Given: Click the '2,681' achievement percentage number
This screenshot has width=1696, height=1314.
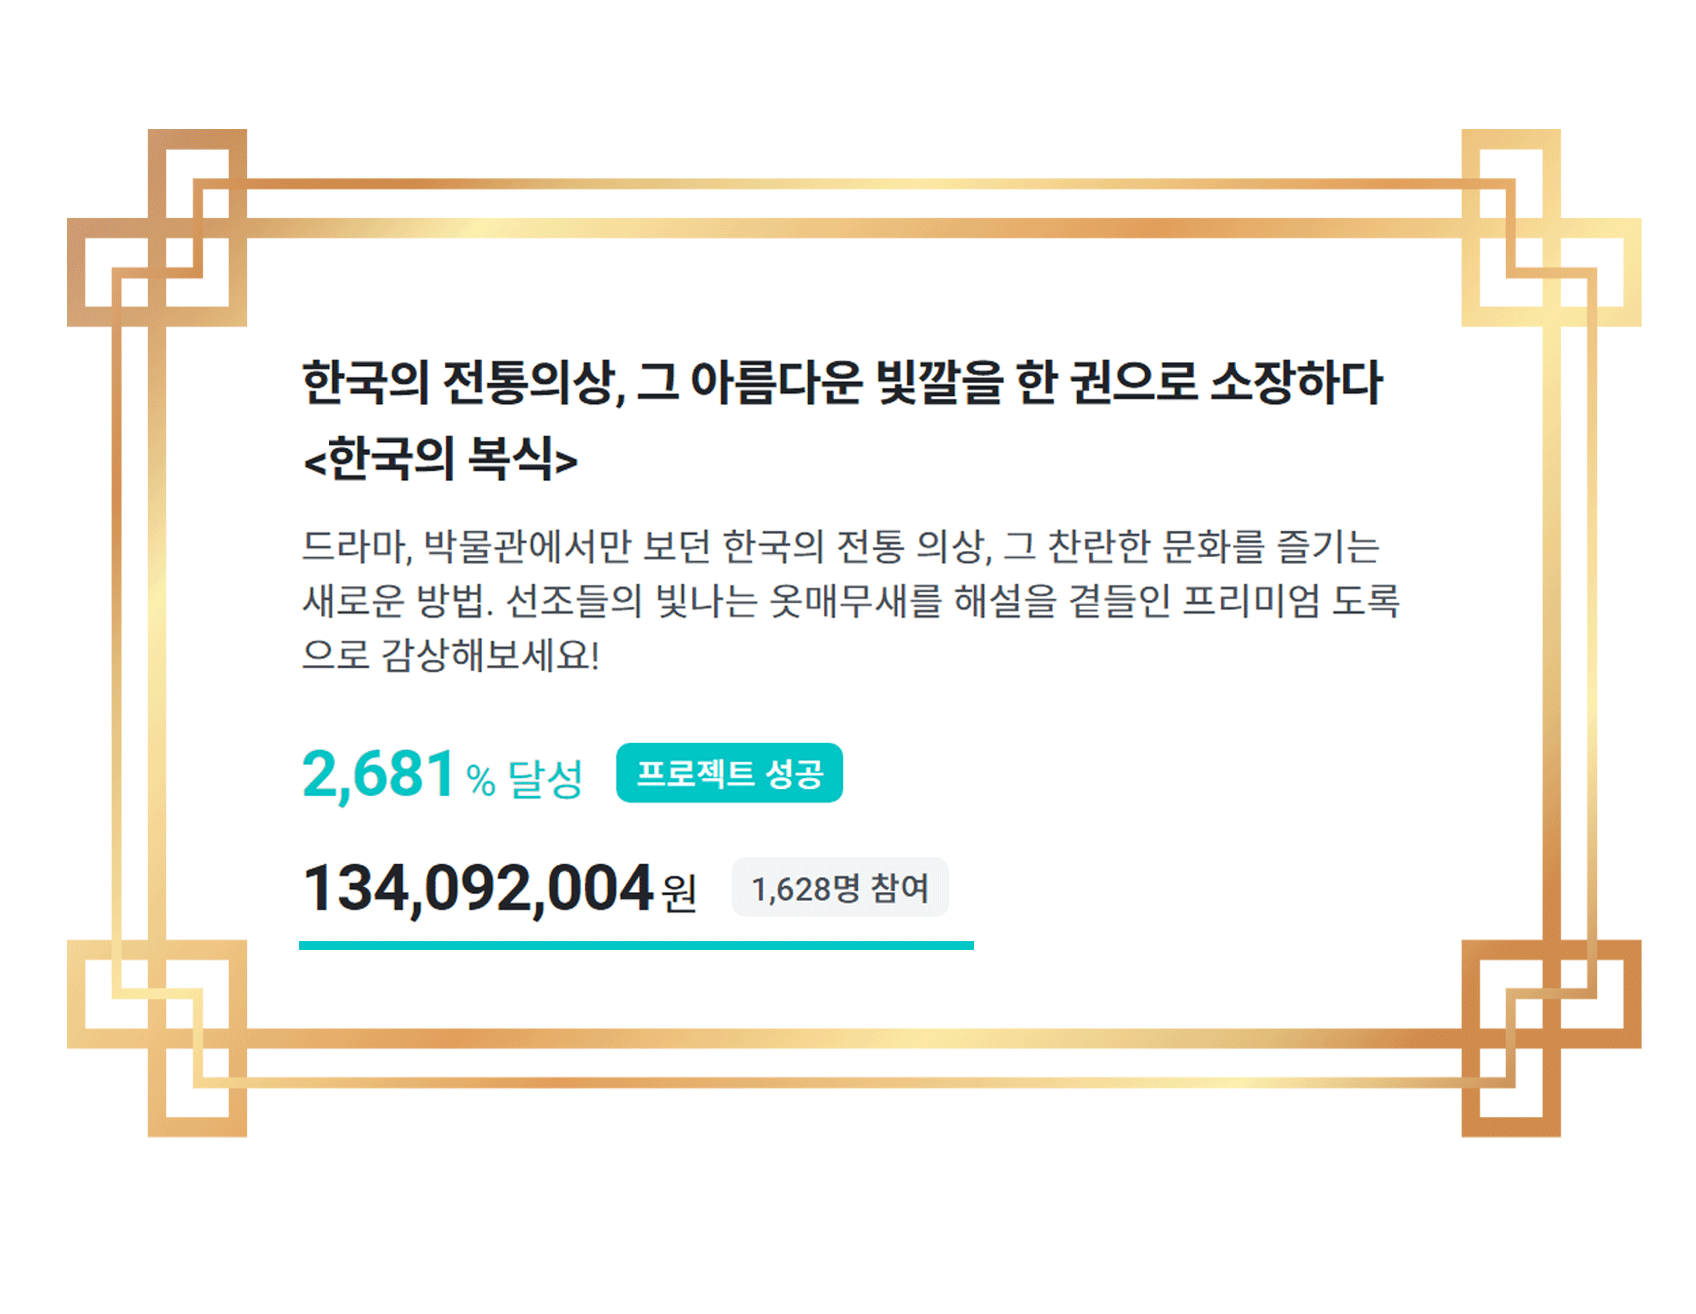Looking at the screenshot, I should [x=379, y=775].
